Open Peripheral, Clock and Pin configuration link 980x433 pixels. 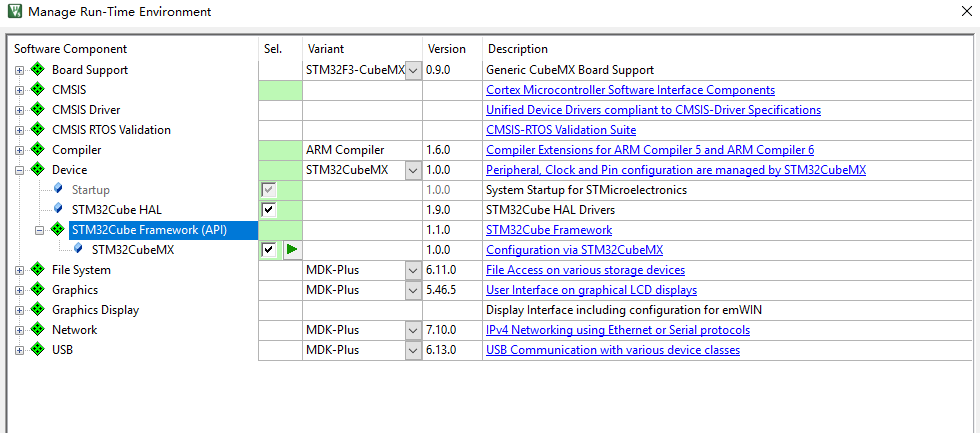[676, 170]
